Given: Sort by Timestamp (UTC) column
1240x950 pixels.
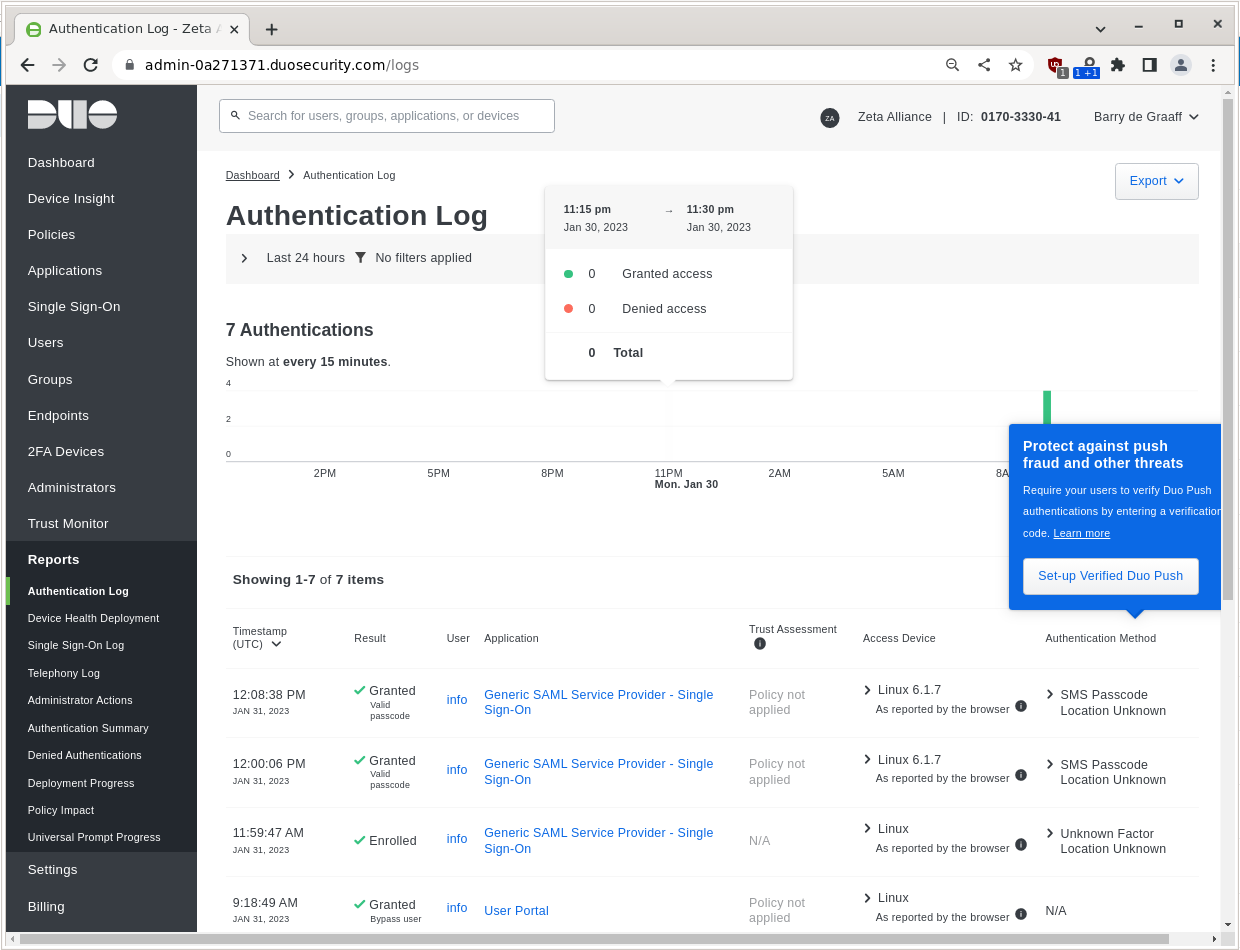Looking at the screenshot, I should 259,638.
